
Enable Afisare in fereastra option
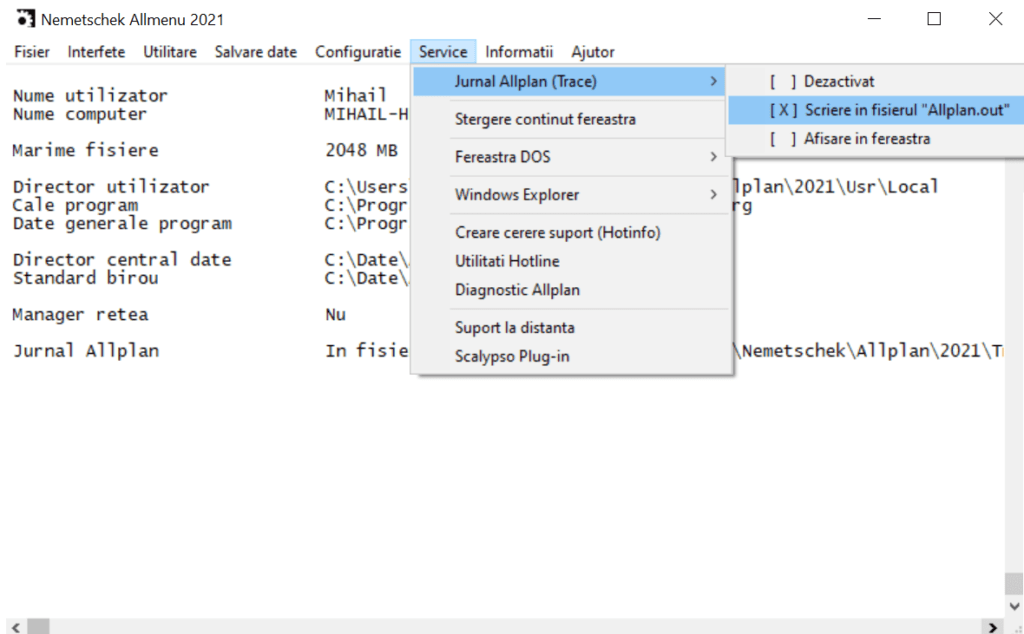(x=876, y=139)
